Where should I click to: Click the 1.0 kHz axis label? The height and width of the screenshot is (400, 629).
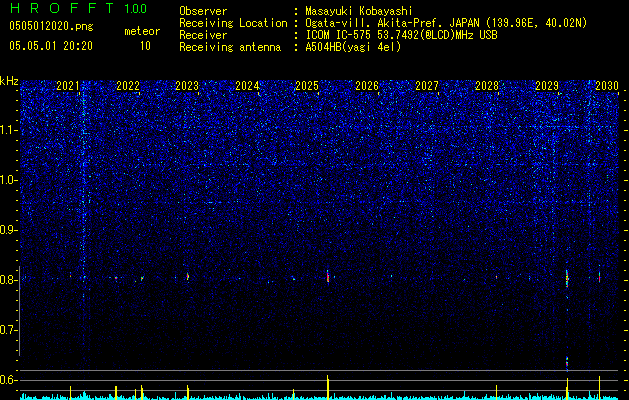pyautogui.click(x=9, y=180)
